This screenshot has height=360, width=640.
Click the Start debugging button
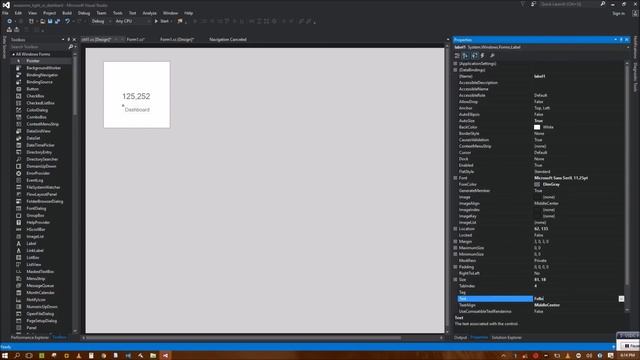pos(162,21)
